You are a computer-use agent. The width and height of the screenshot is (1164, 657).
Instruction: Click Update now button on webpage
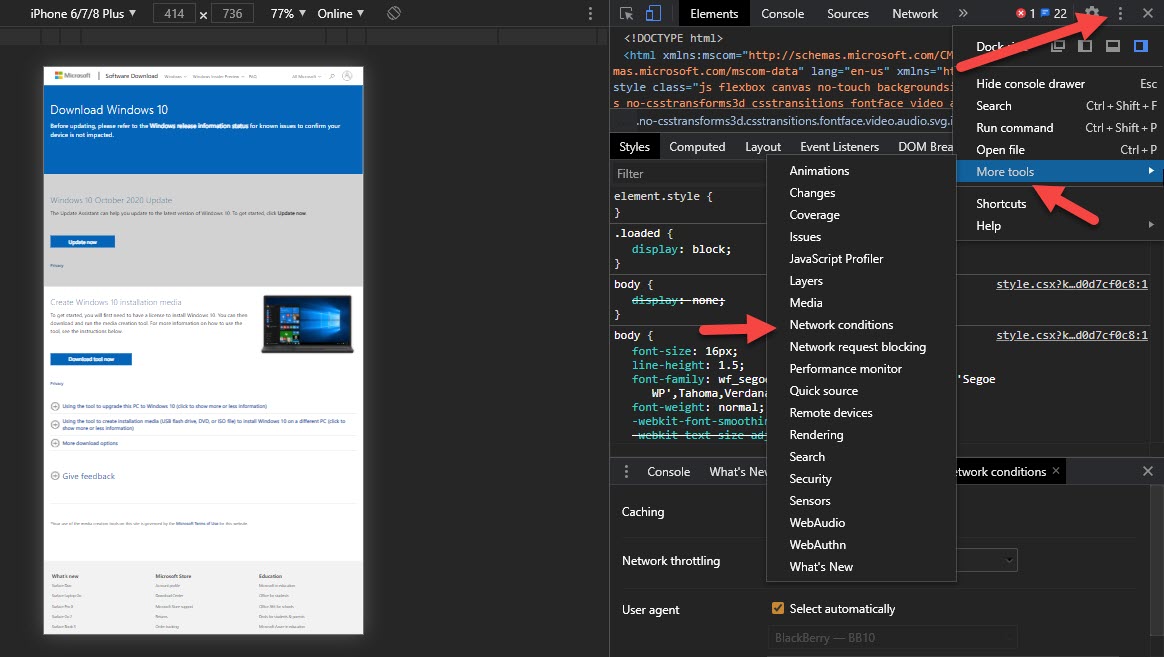(x=82, y=242)
